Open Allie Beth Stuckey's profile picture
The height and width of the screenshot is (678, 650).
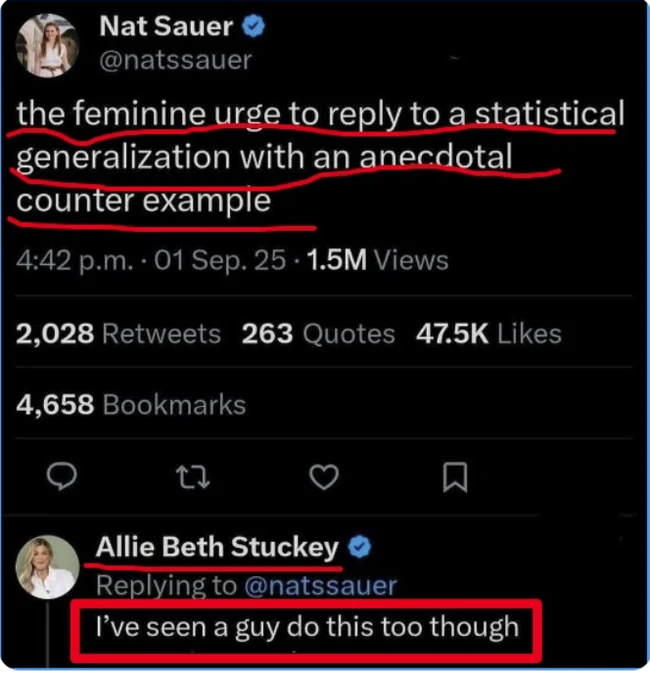coord(48,567)
